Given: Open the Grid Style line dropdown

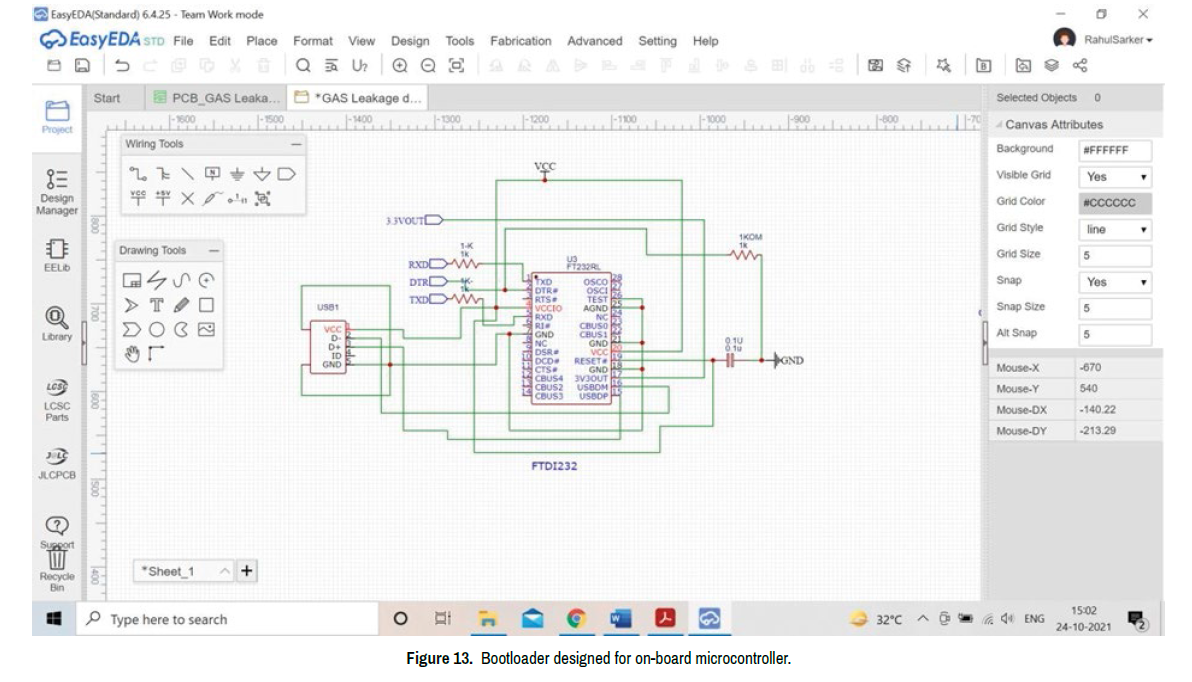Looking at the screenshot, I should [1116, 229].
